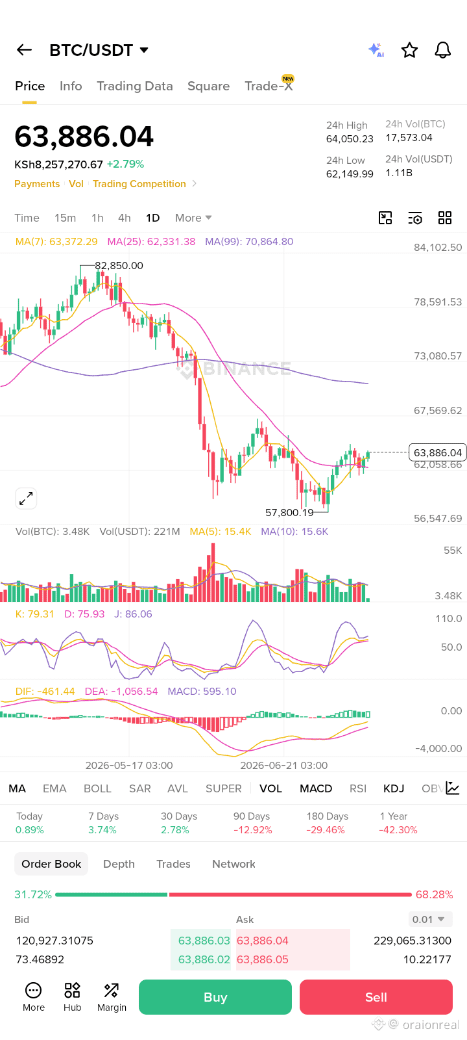Open the Hub icon
Image resolution: width=467 pixels, height=1040 pixels.
pos(72,997)
